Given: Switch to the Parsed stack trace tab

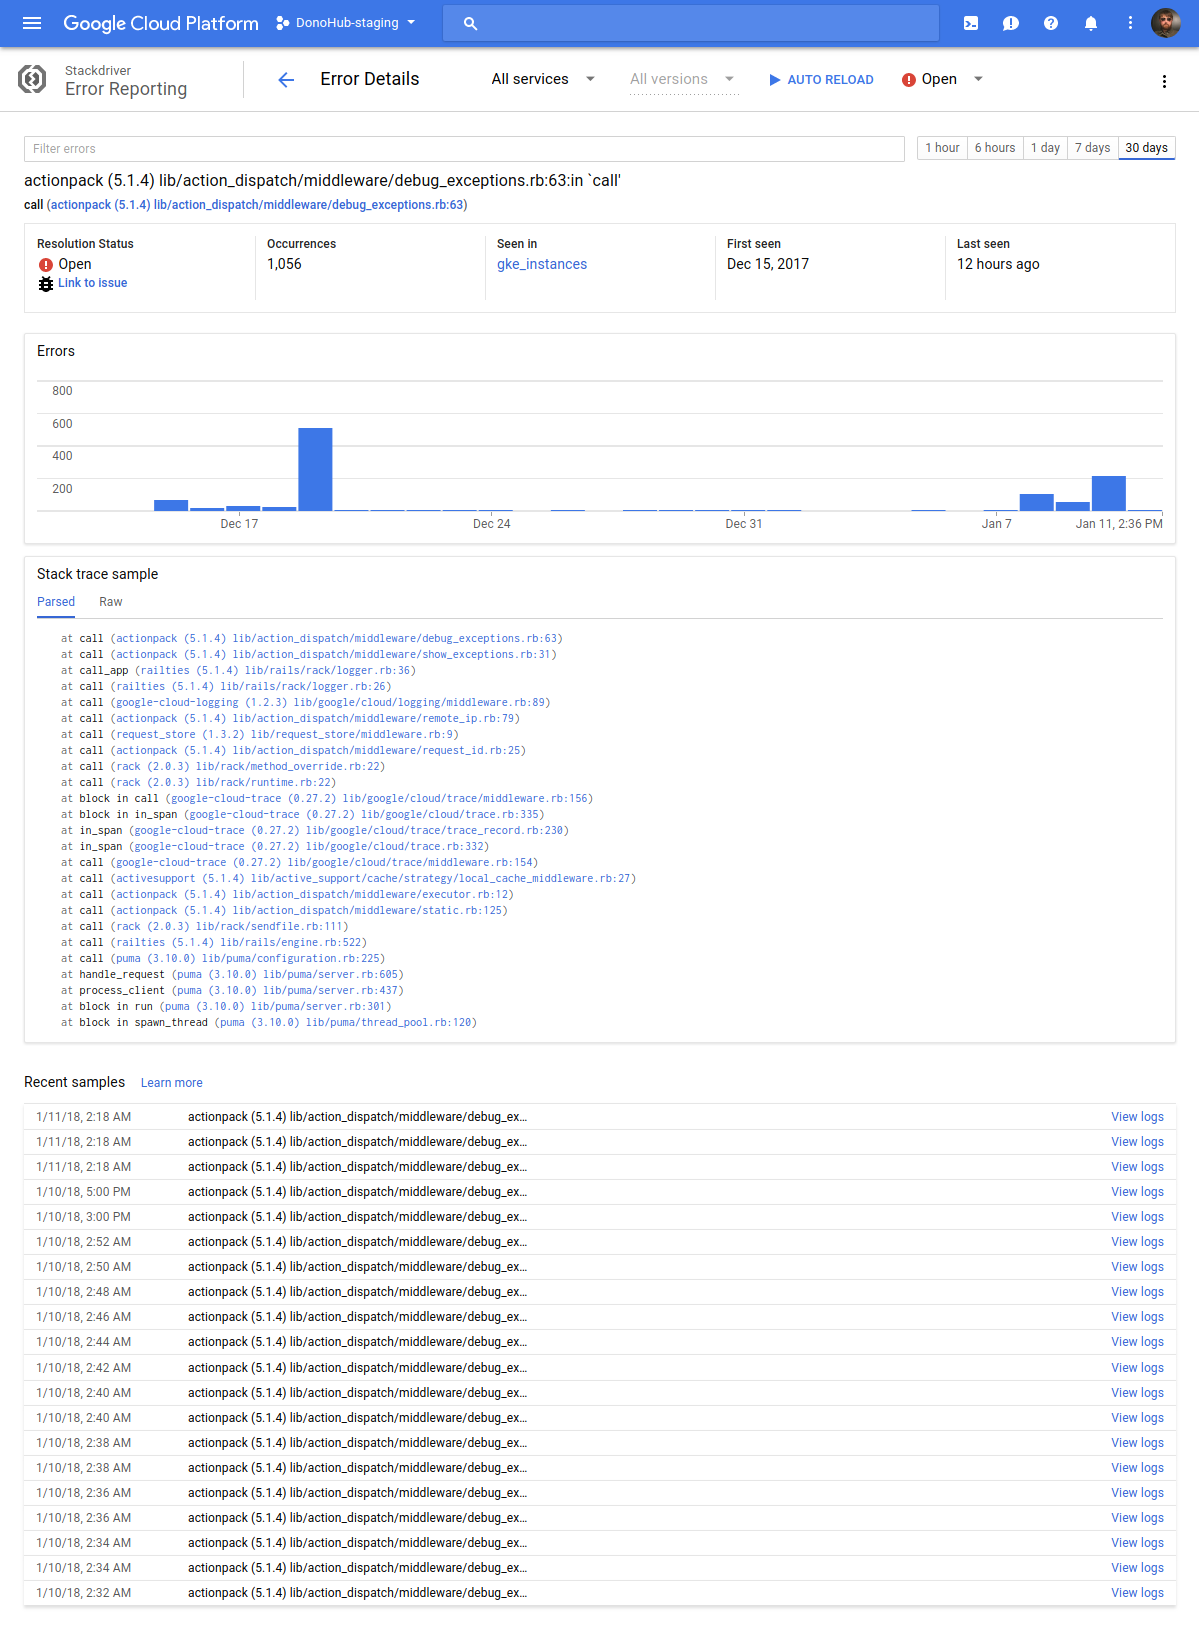Looking at the screenshot, I should click(x=56, y=602).
